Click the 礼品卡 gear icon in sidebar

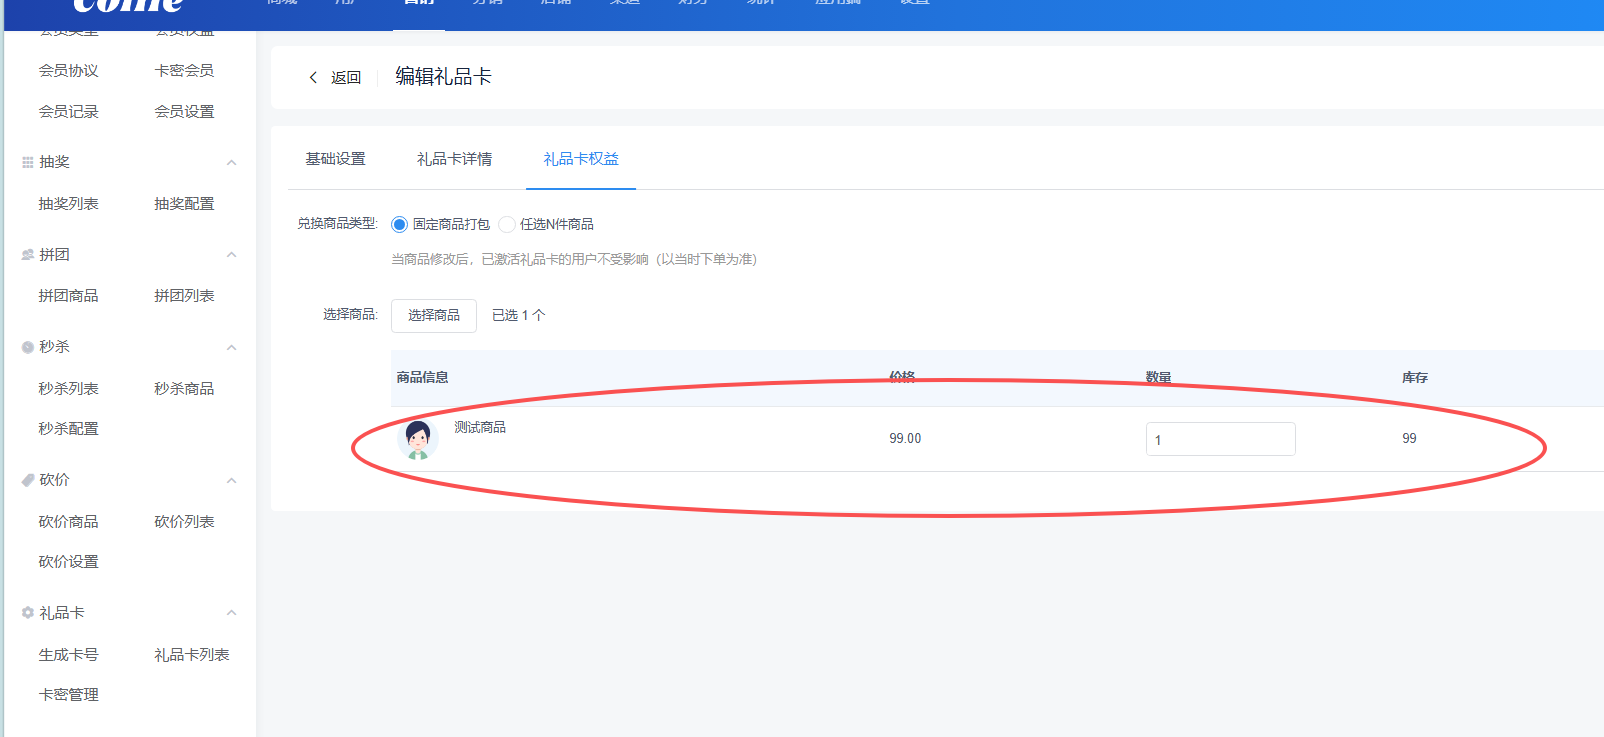tap(28, 613)
